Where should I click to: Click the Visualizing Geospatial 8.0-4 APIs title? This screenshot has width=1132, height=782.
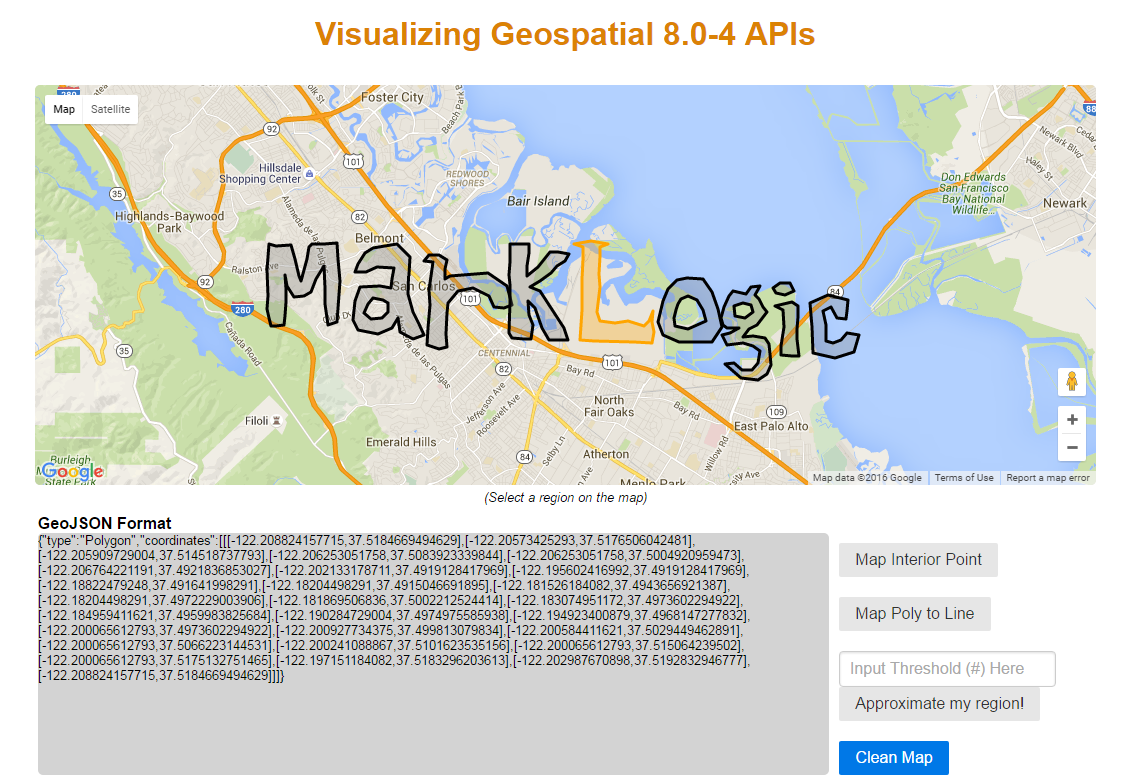(565, 34)
